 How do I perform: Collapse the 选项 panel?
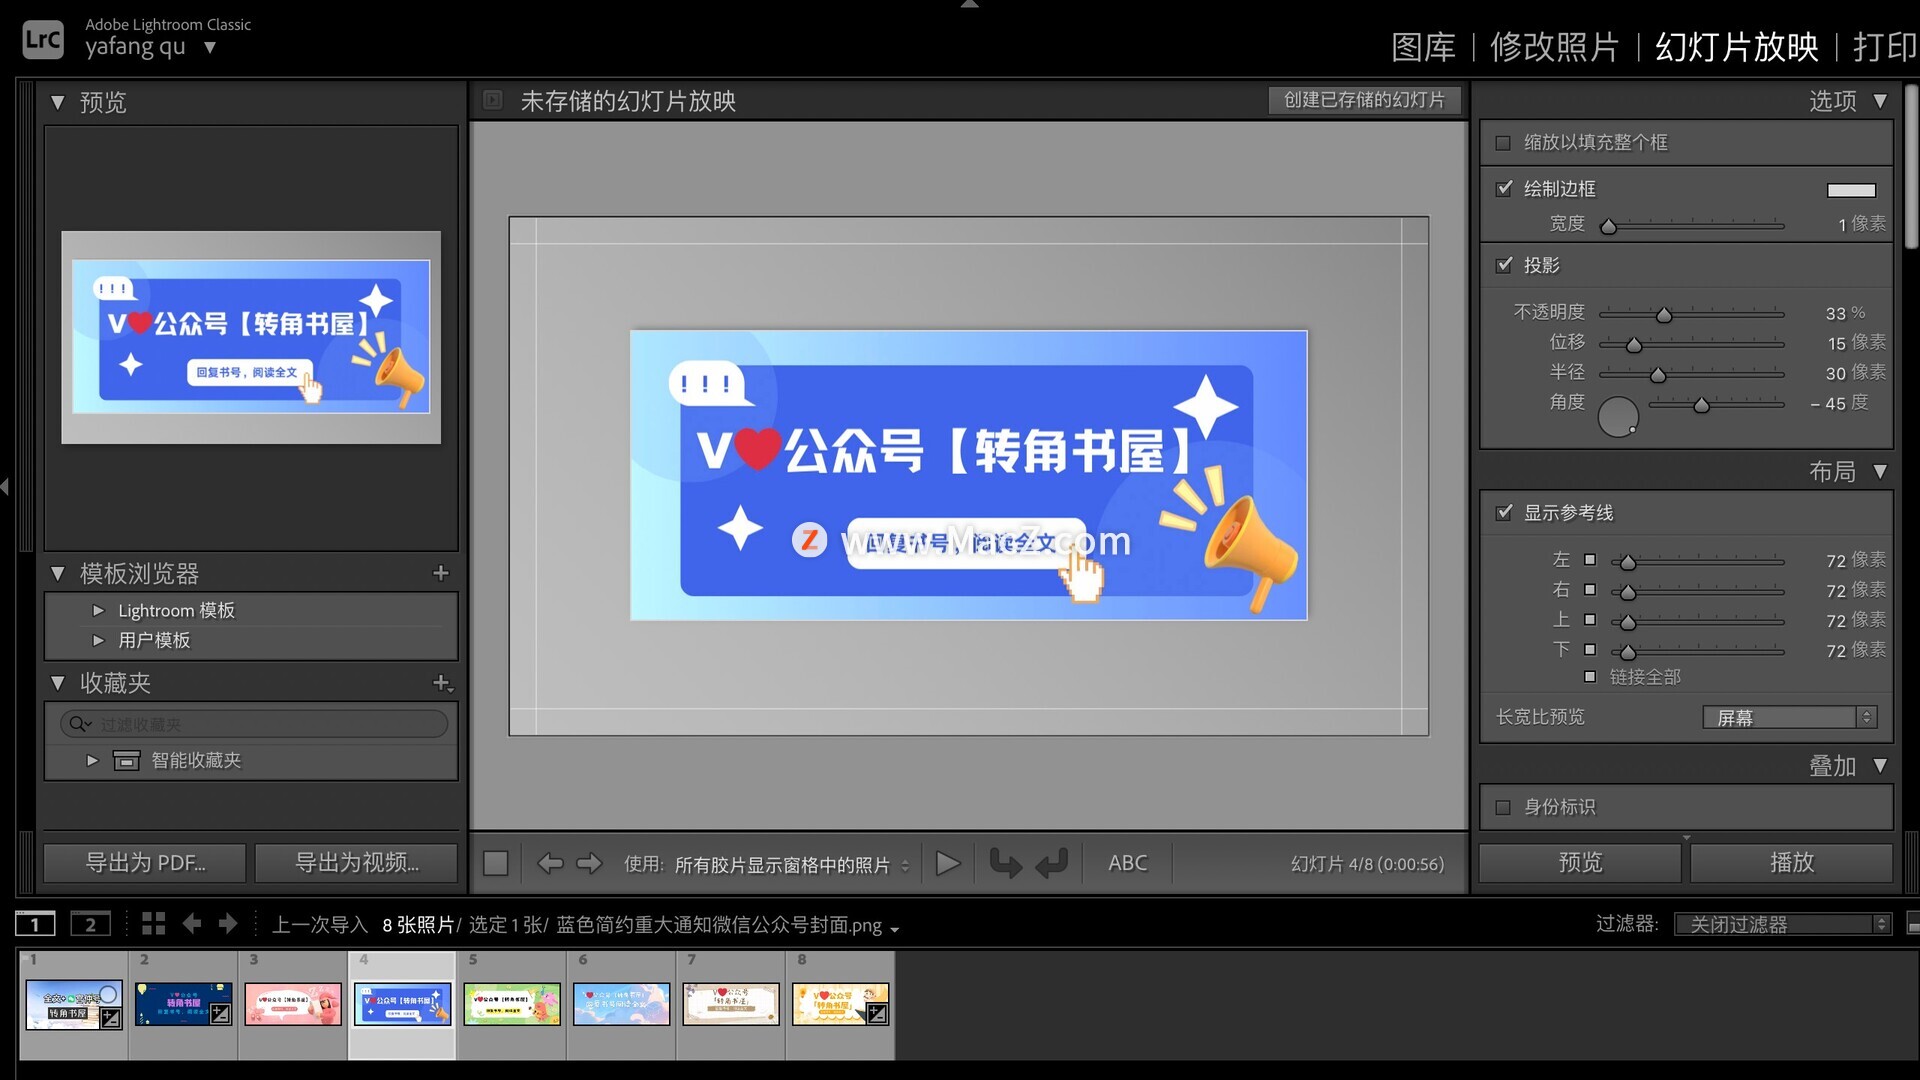tap(1881, 101)
